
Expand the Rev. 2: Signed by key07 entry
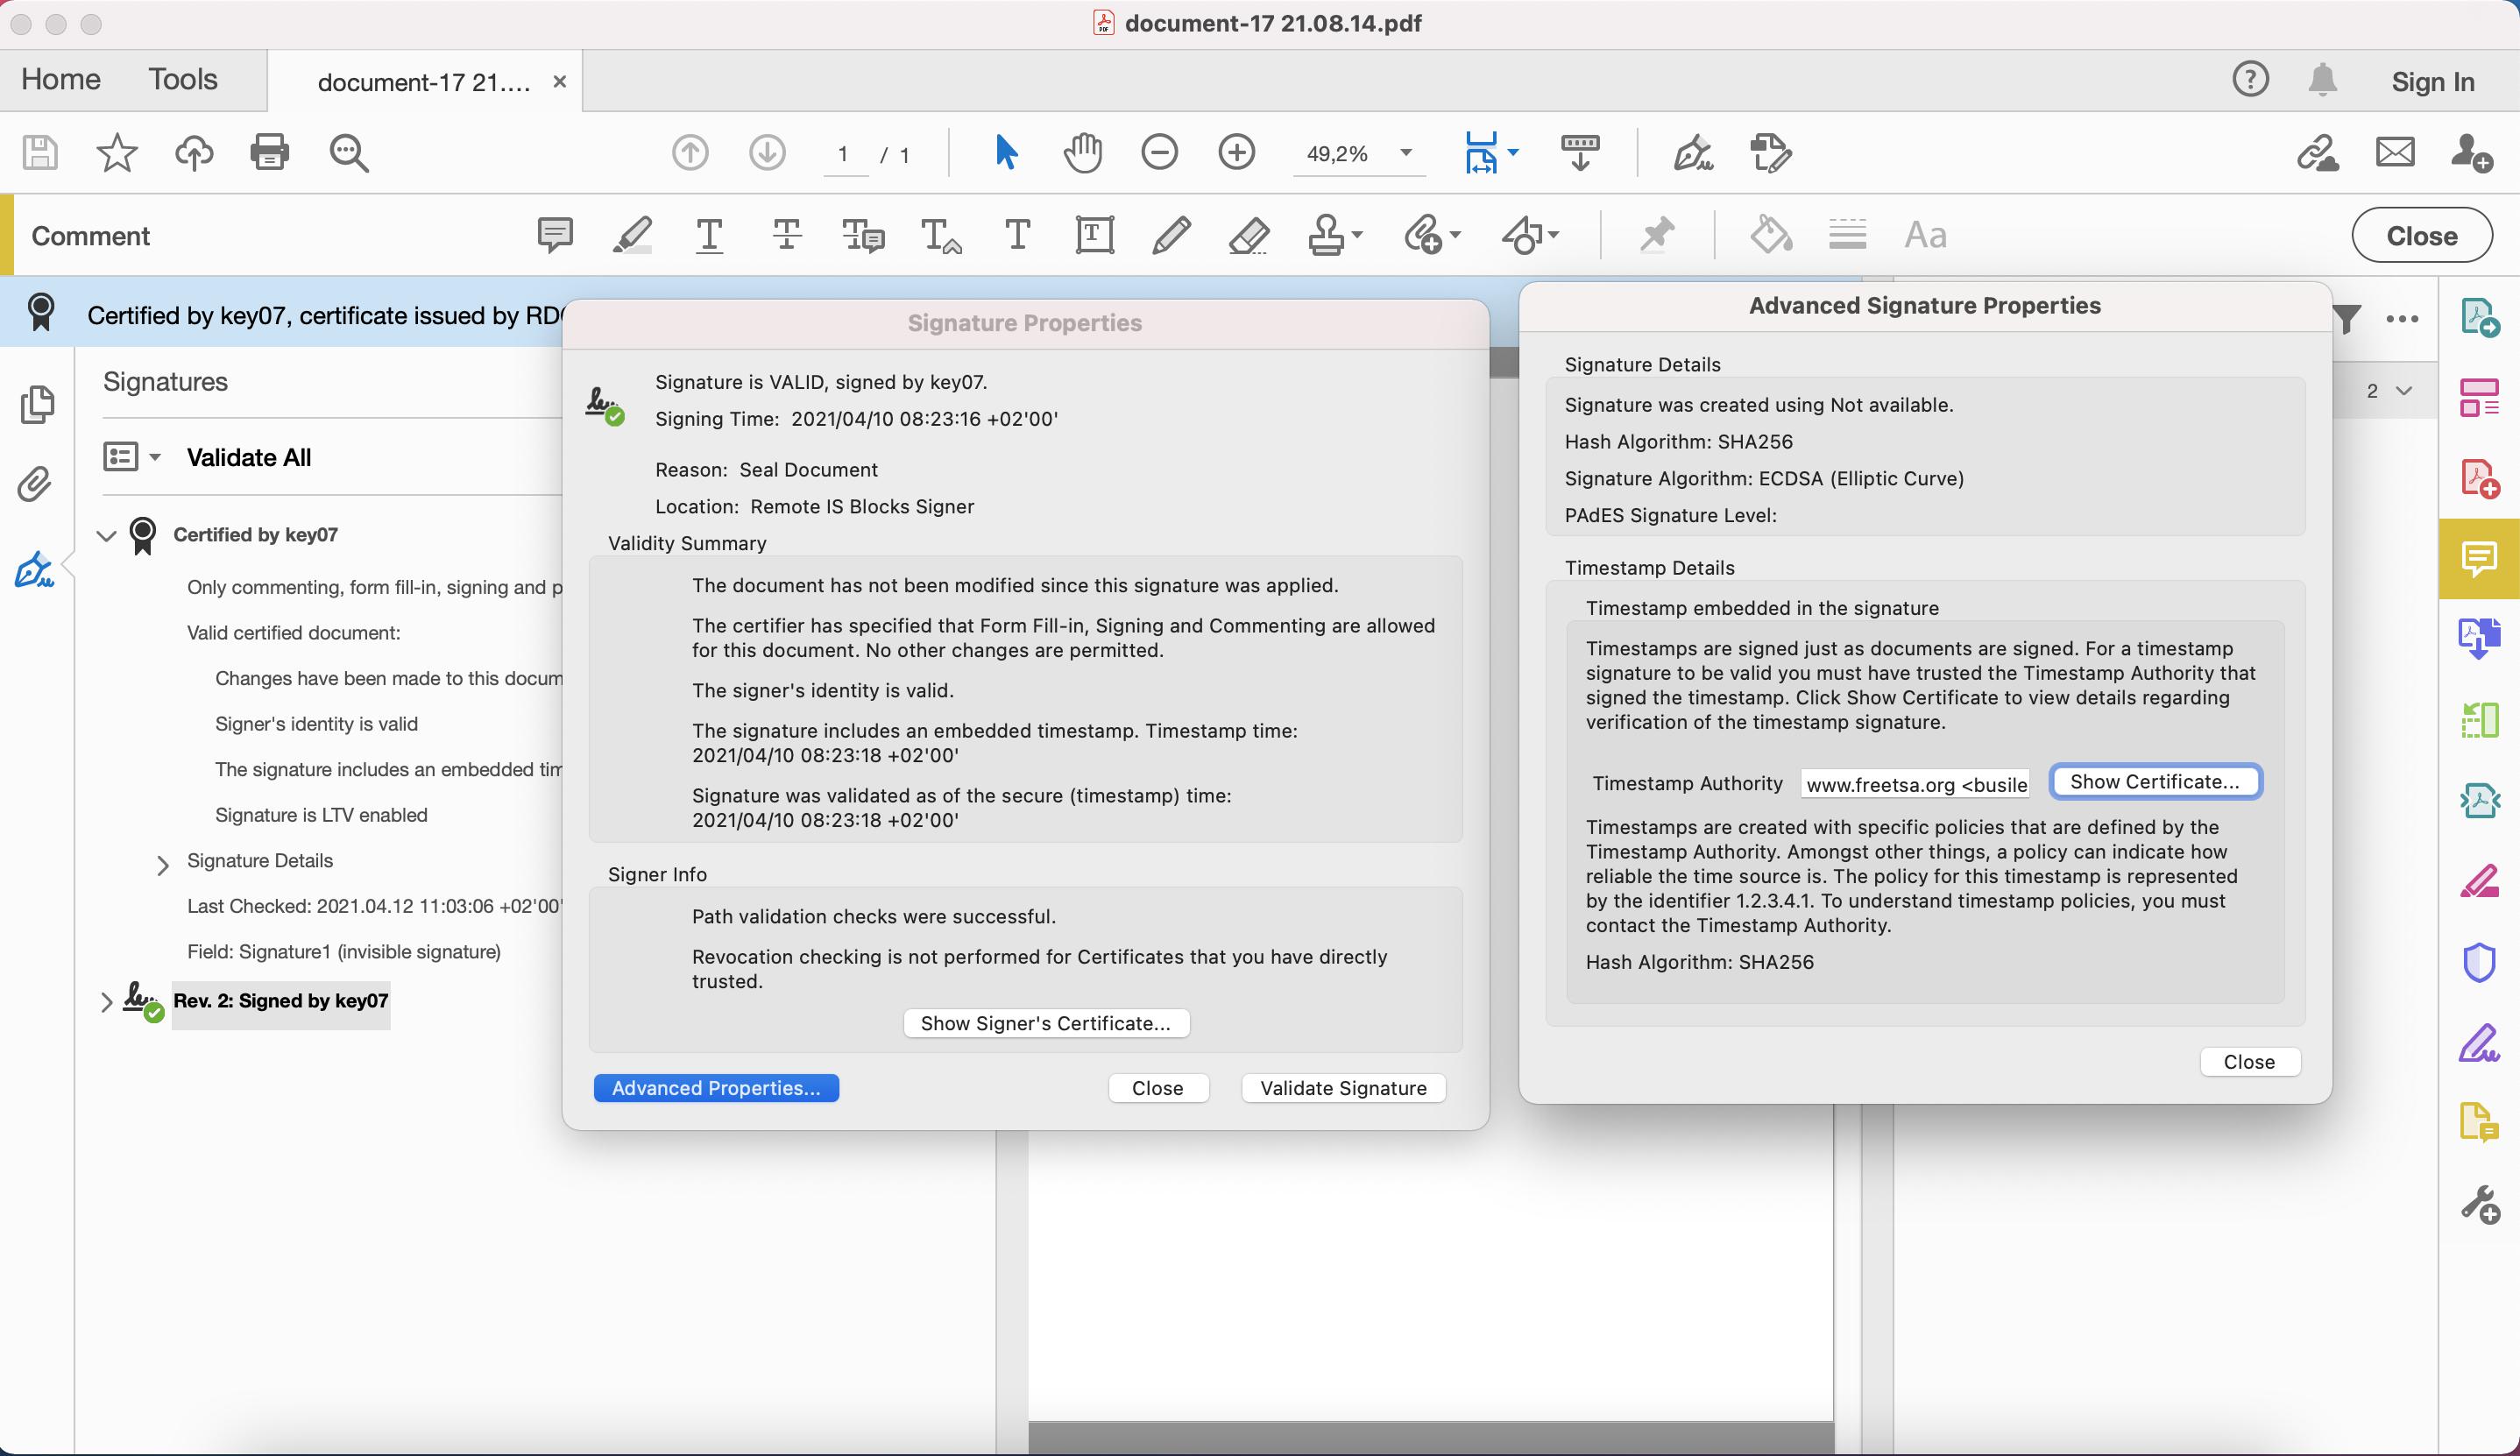click(x=106, y=1001)
